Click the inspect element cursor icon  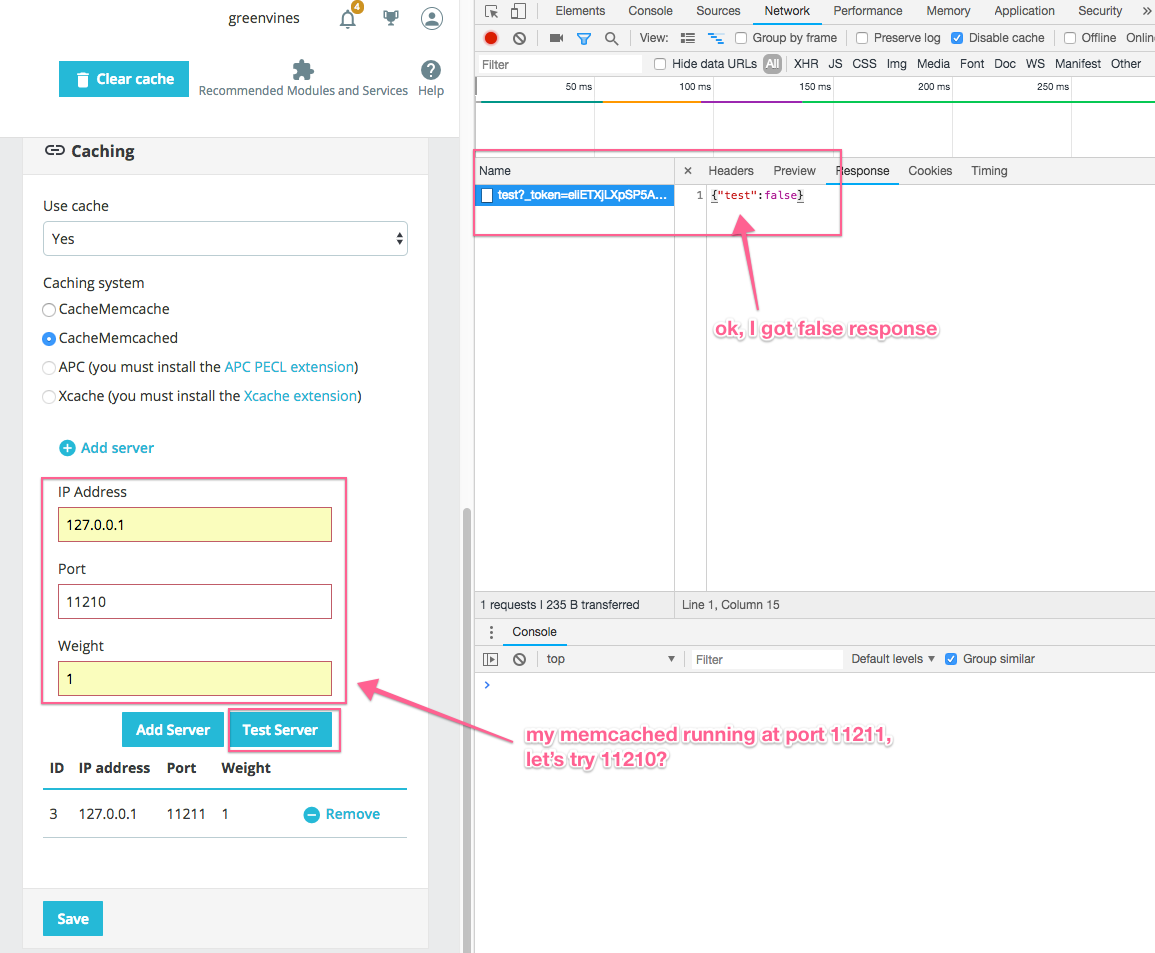point(491,11)
